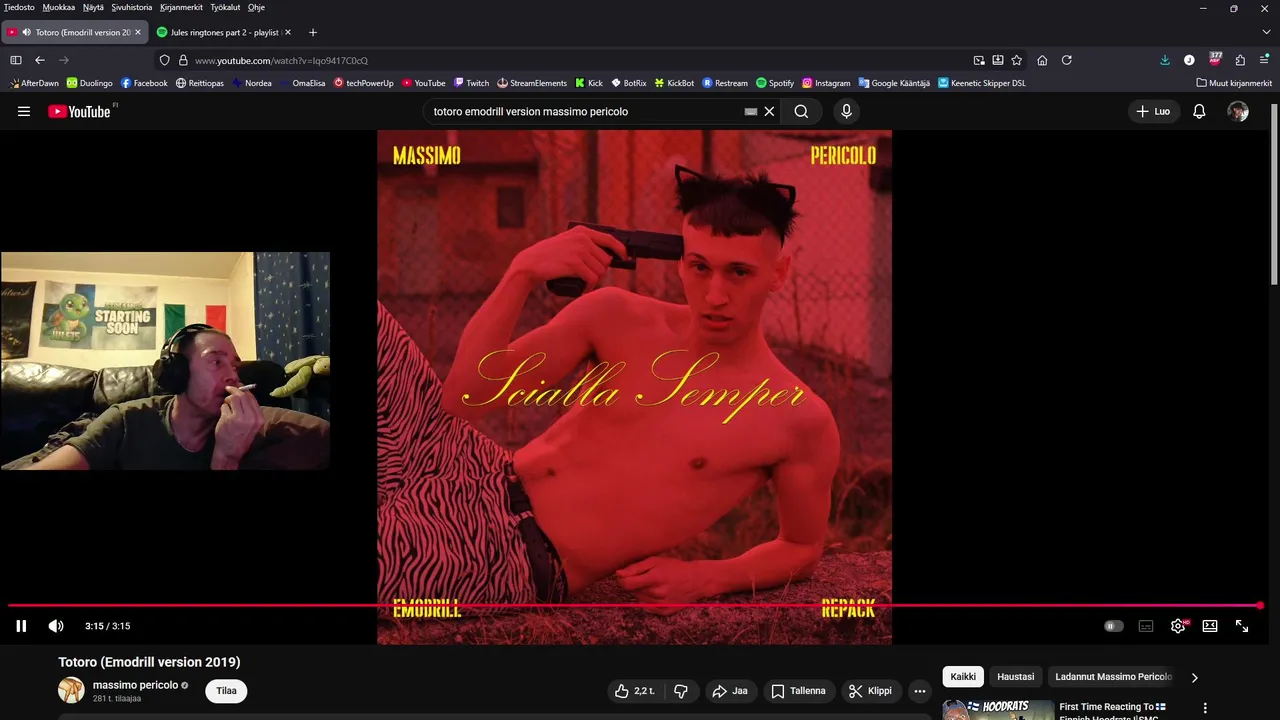Viewport: 1280px width, 720px height.
Task: Open the extensions puzzle icon
Action: (x=1240, y=60)
